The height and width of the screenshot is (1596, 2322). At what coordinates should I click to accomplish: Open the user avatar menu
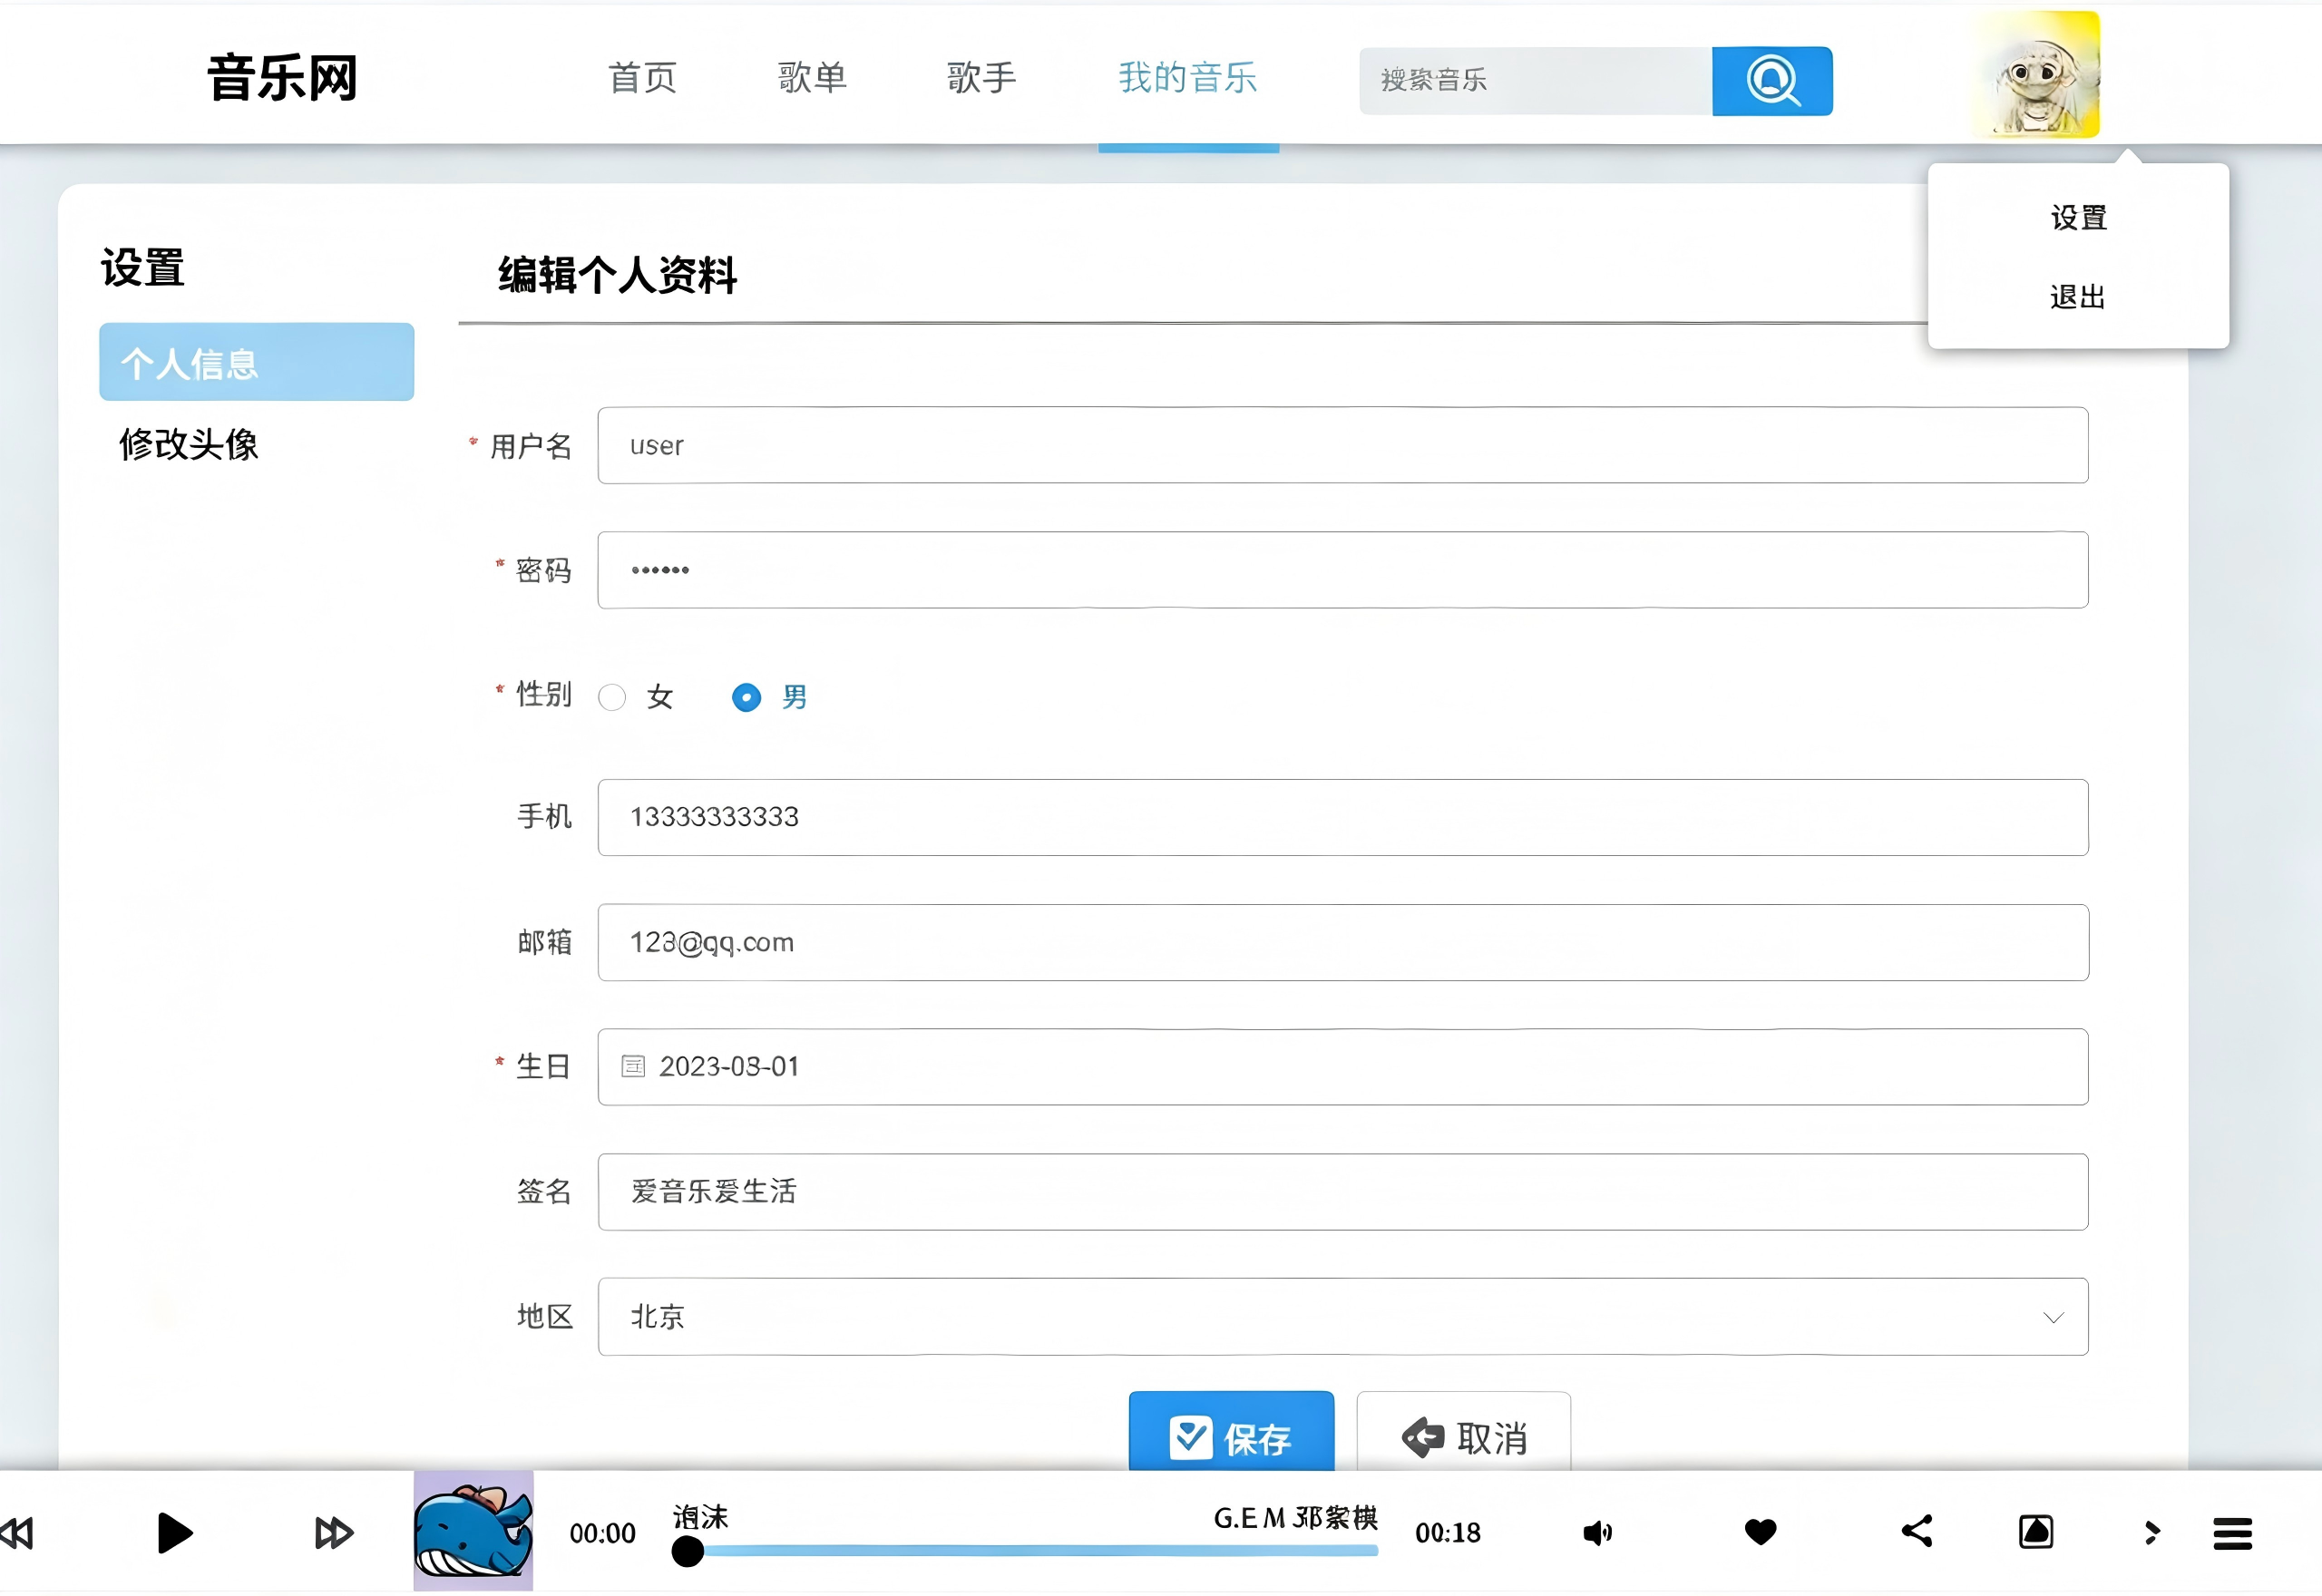click(x=2036, y=75)
